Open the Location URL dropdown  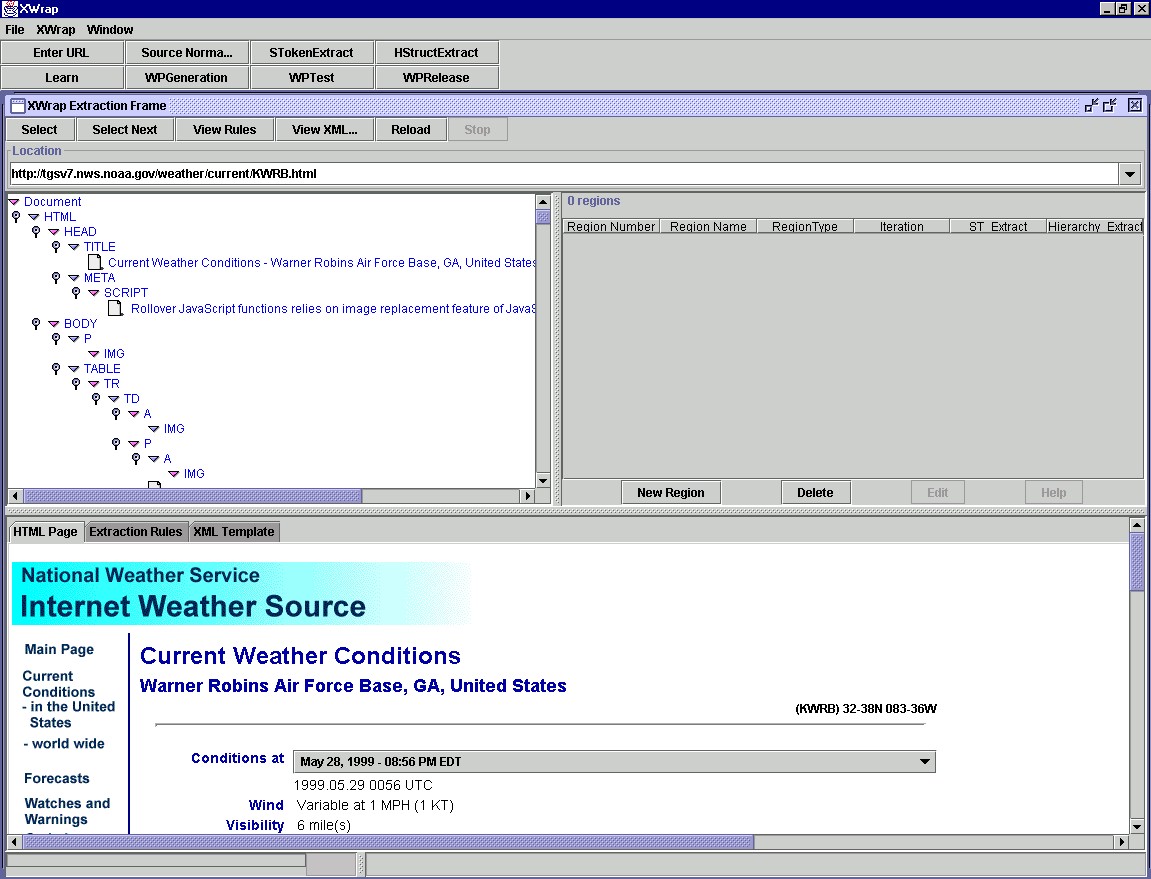point(1130,174)
